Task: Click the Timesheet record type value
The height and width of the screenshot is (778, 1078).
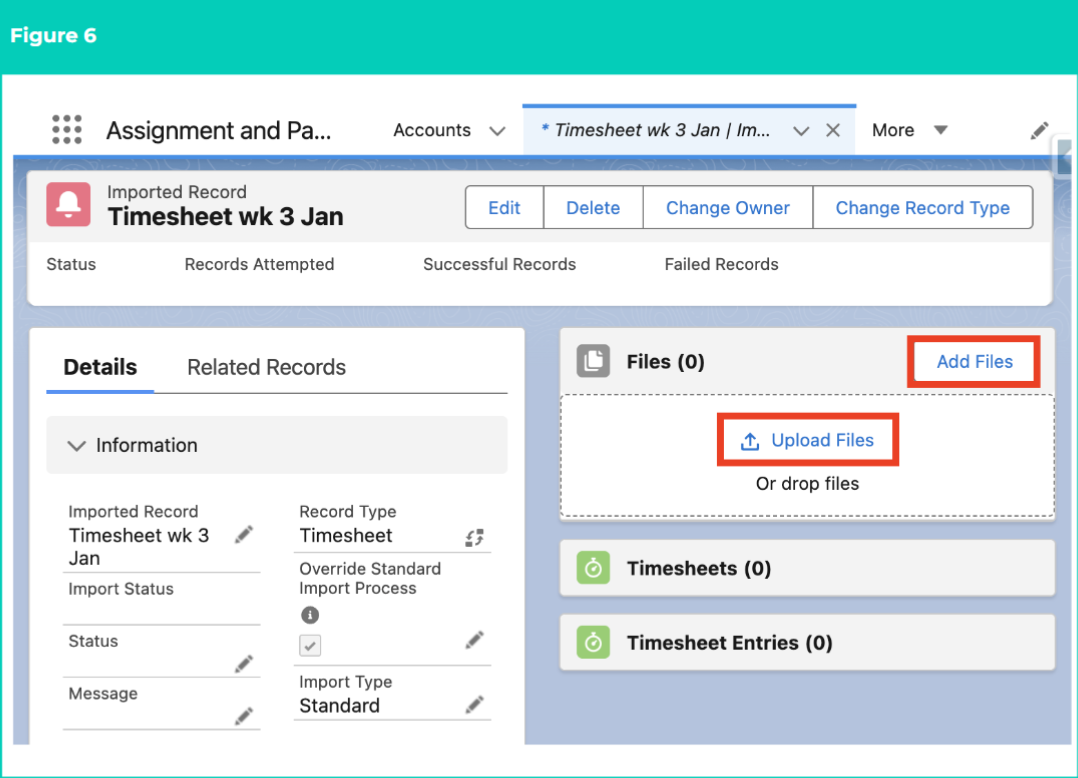Action: click(x=346, y=535)
